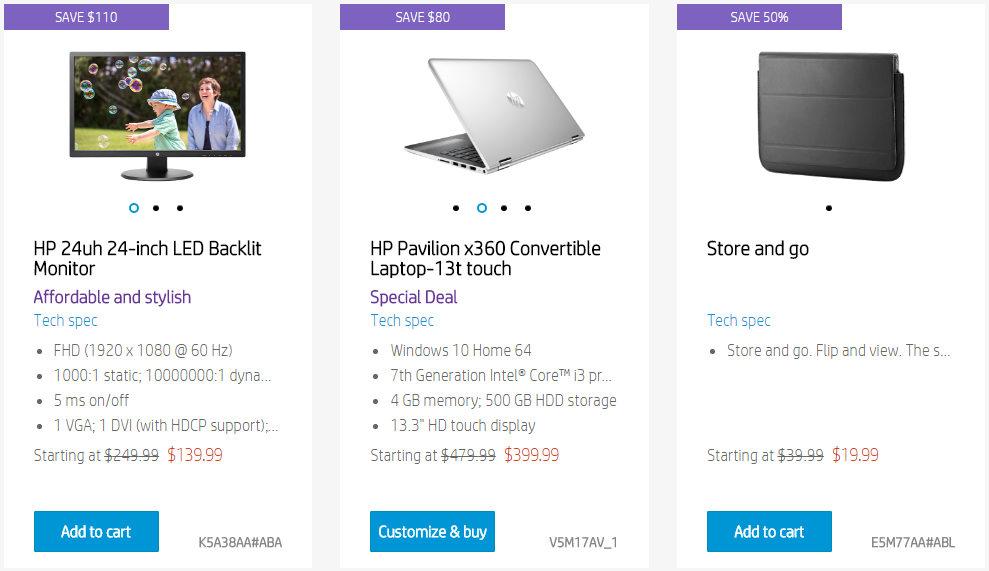Select third carousel dot under monitor image
Image resolution: width=989 pixels, height=571 pixels.
click(x=180, y=208)
